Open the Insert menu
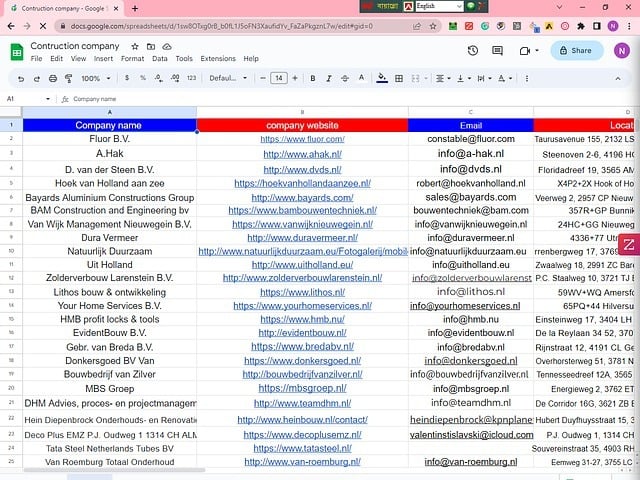Viewport: 640px width, 480px height. [x=103, y=59]
